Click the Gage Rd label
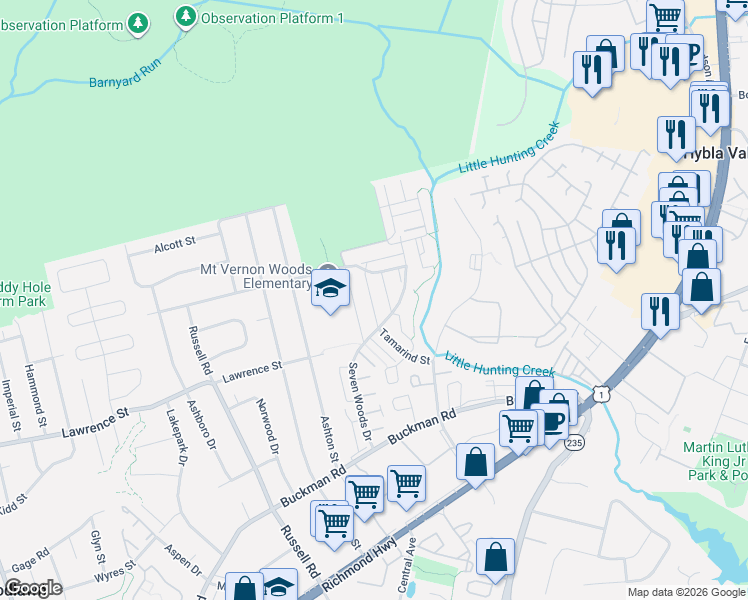The height and width of the screenshot is (600, 748). (x=30, y=560)
